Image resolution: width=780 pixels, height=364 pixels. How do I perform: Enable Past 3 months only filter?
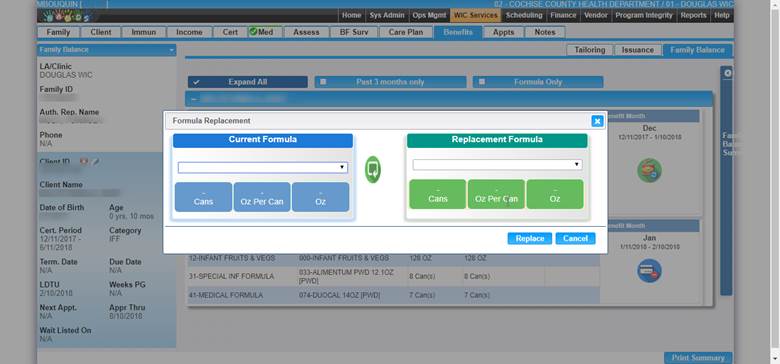coord(323,82)
